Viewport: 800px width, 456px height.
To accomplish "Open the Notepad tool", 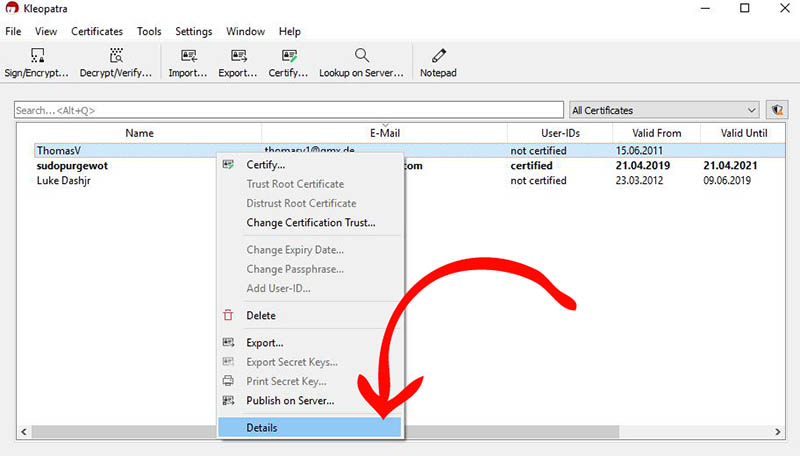I will (438, 63).
